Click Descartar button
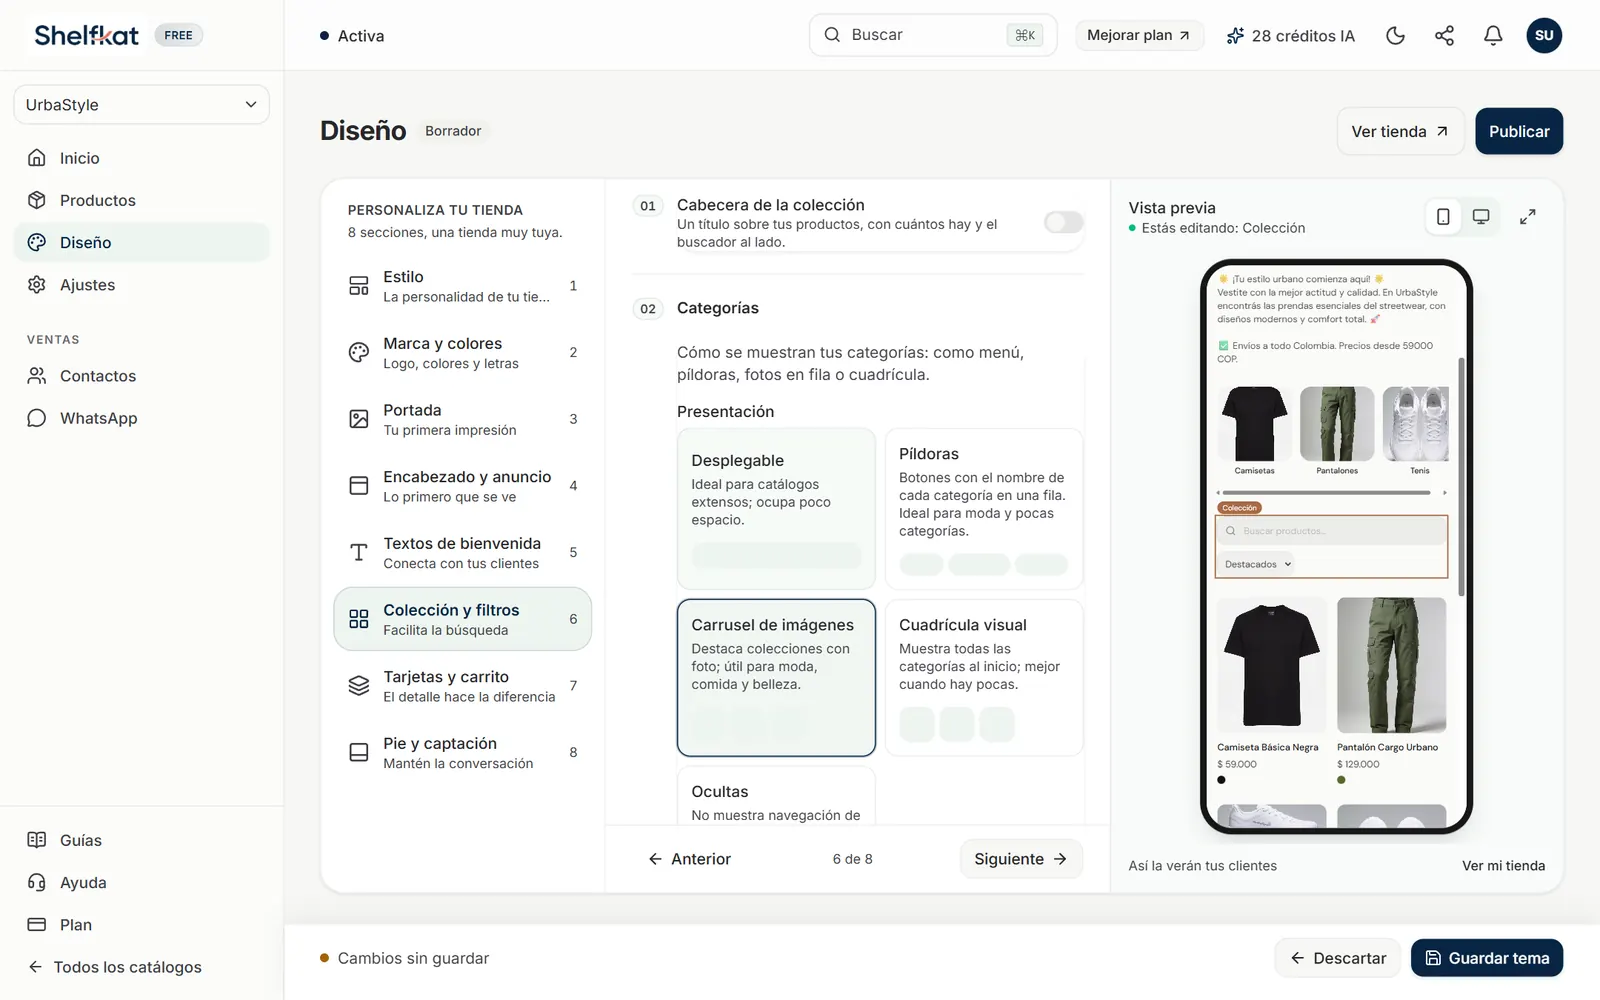The image size is (1600, 1000). click(x=1338, y=958)
